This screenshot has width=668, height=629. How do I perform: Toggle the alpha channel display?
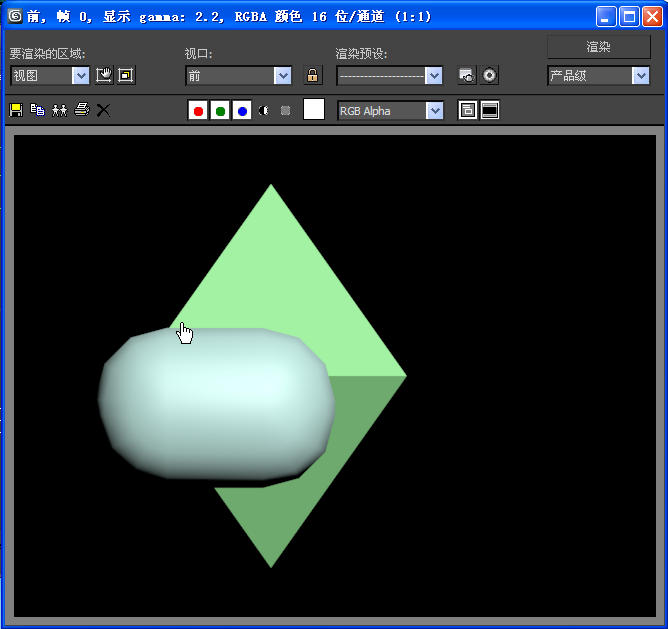point(264,110)
